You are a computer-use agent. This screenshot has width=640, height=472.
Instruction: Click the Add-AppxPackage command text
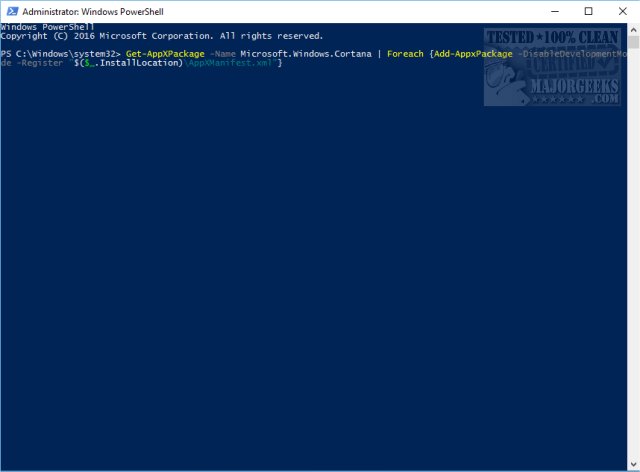pyautogui.click(x=473, y=54)
